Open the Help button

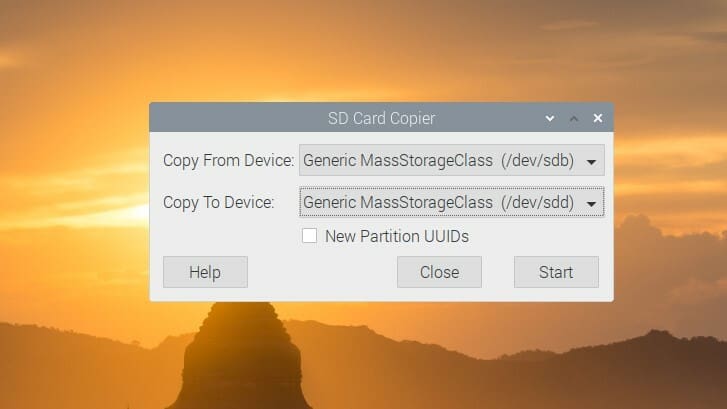(x=205, y=272)
